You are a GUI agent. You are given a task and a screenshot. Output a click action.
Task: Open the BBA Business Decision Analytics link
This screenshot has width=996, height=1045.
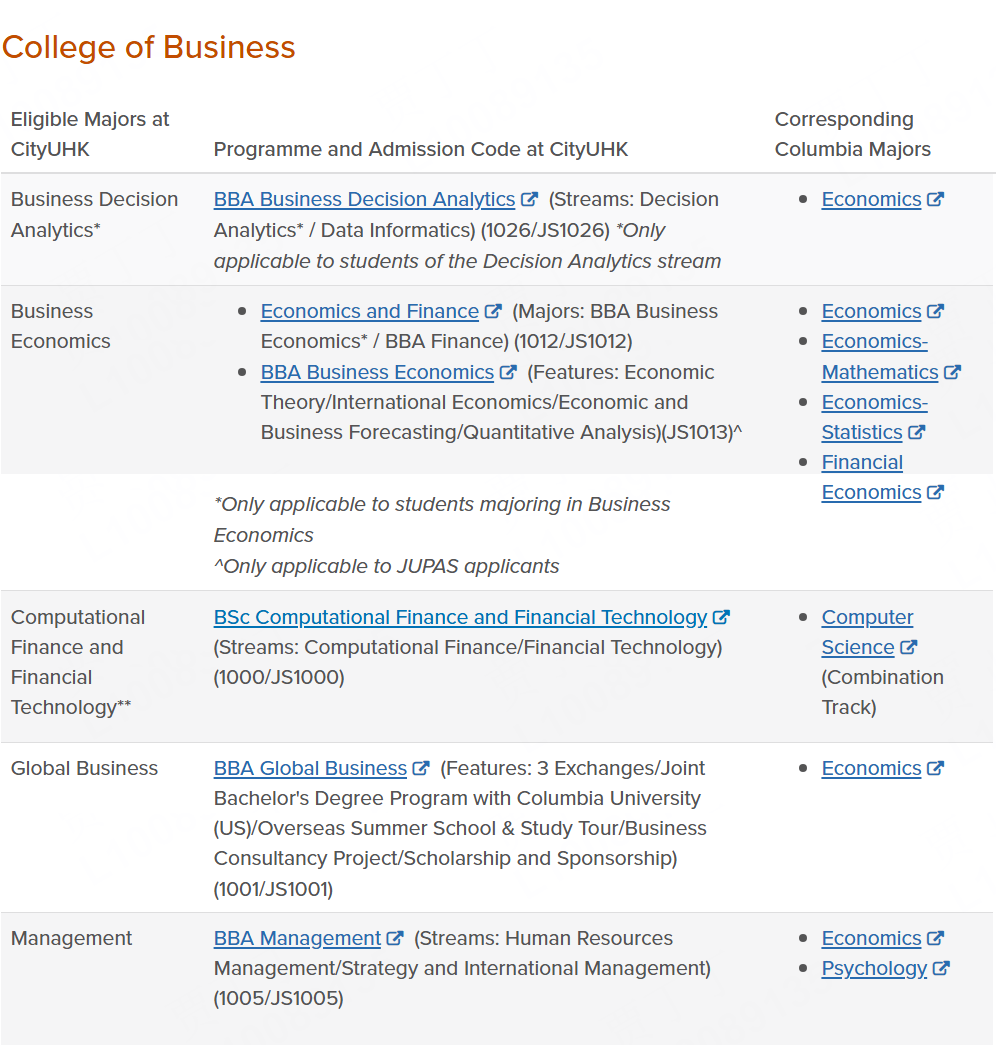(x=364, y=199)
